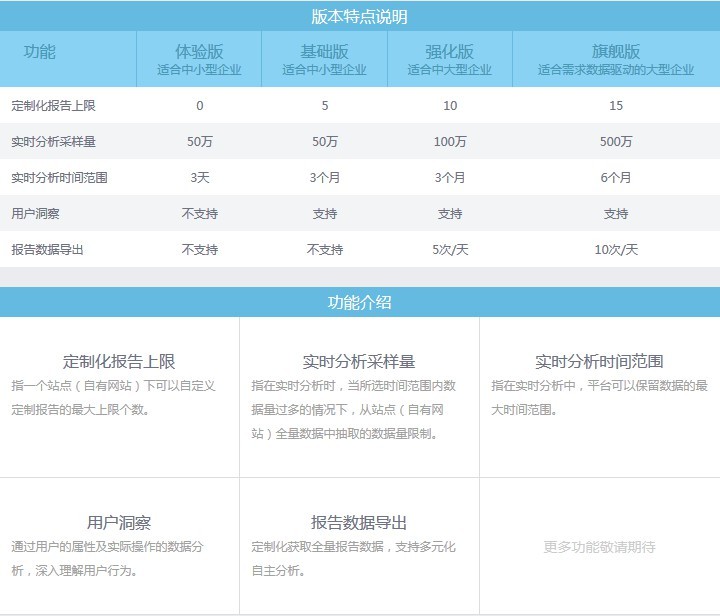This screenshot has height=616, width=720.
Task: Click the 实时分析时间范围 row label in the table
Action: click(59, 178)
